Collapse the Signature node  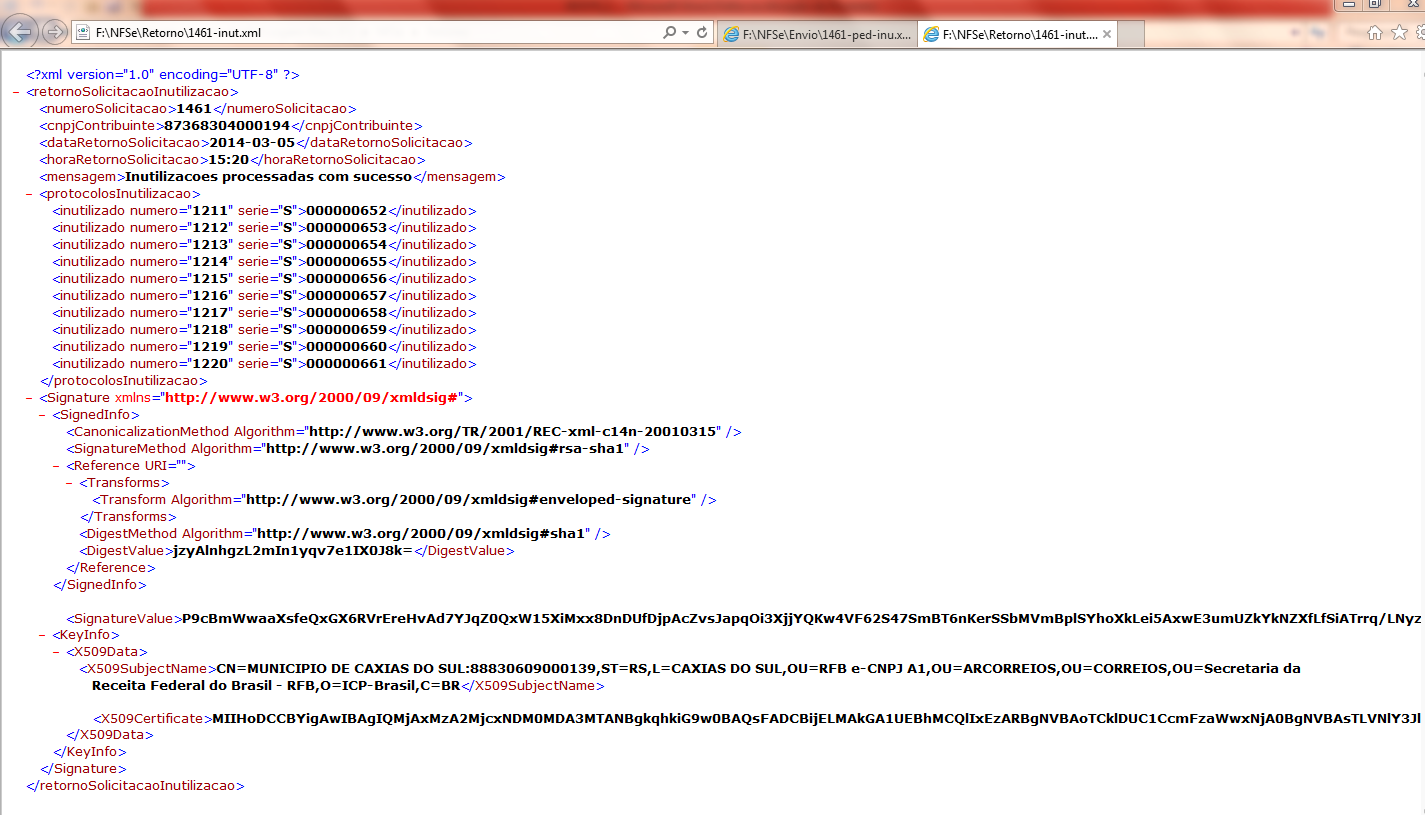pos(30,398)
